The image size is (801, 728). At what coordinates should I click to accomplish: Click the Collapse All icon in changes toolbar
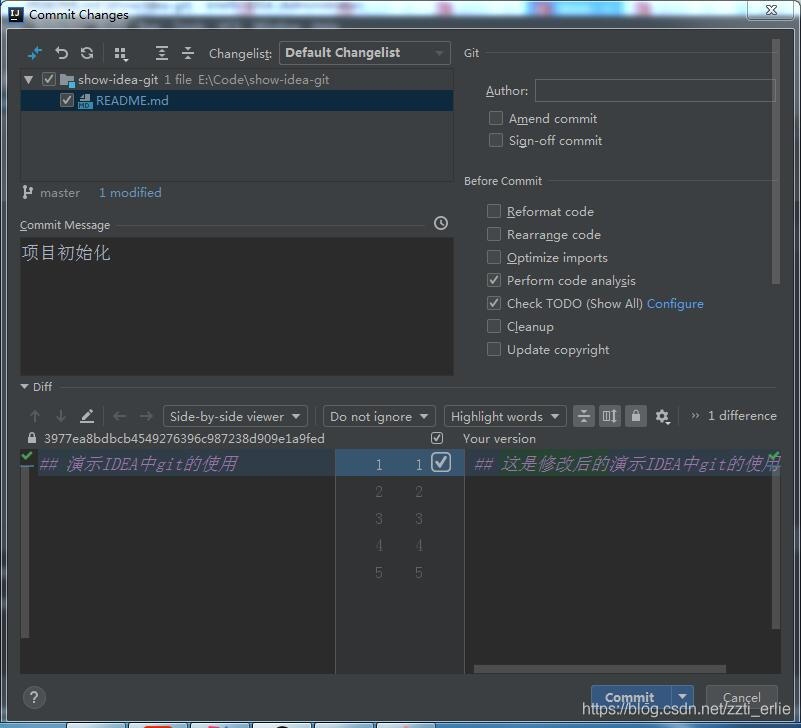pos(187,53)
